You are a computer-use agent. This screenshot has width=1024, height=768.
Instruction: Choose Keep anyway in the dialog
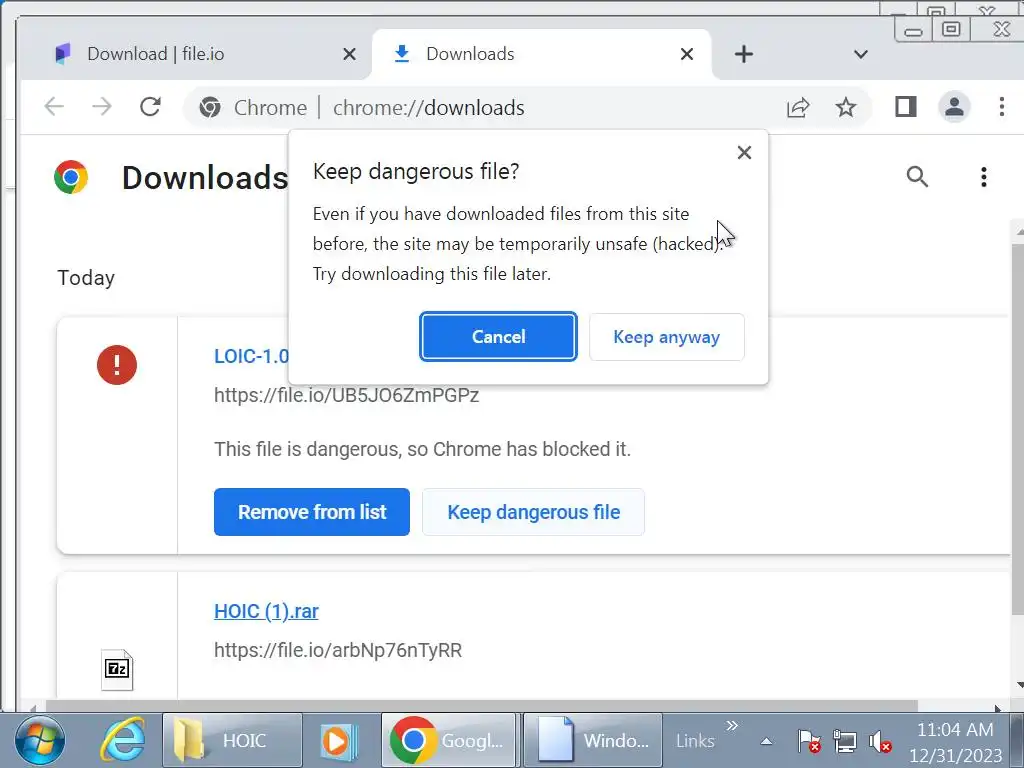click(666, 336)
